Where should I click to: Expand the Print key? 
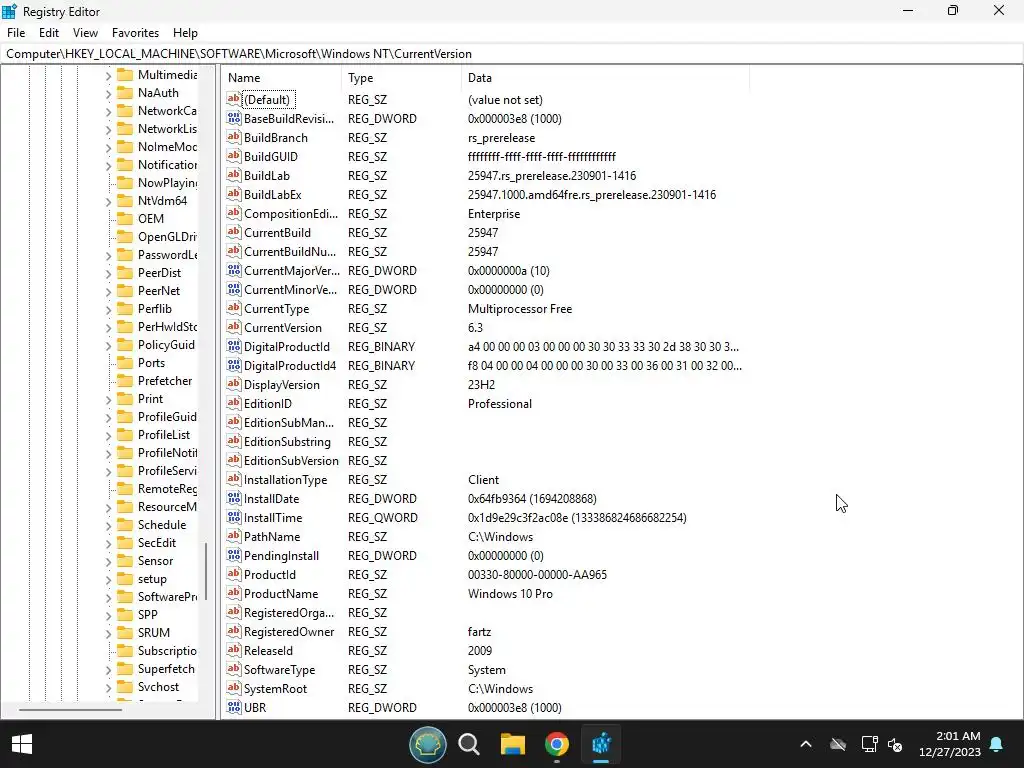point(108,400)
